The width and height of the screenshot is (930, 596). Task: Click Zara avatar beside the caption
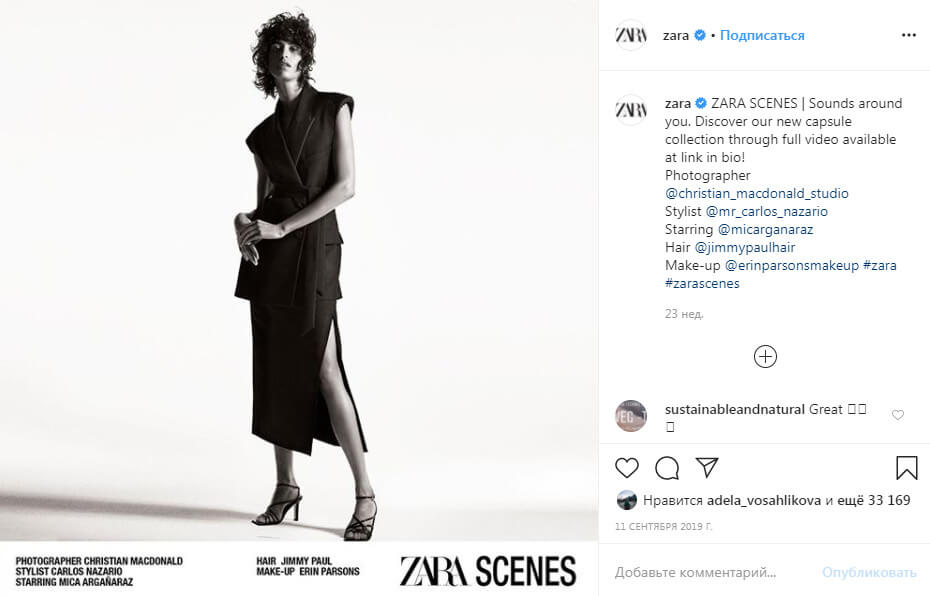click(x=630, y=110)
